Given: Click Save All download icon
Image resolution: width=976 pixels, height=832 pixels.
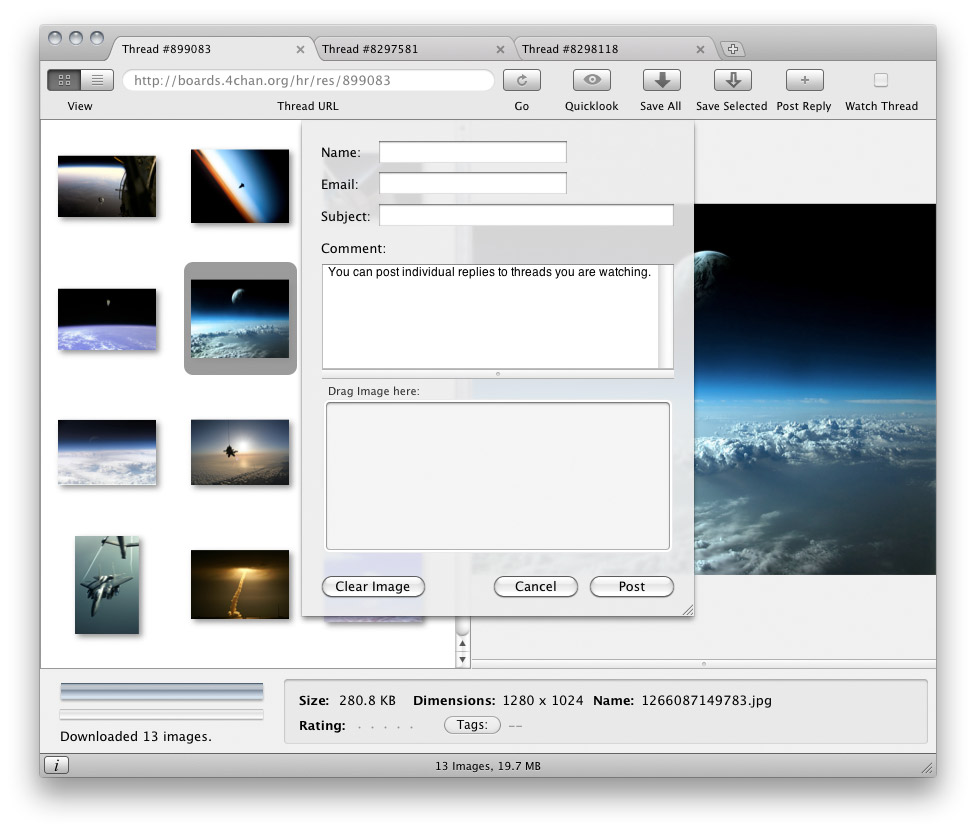Looking at the screenshot, I should click(661, 80).
